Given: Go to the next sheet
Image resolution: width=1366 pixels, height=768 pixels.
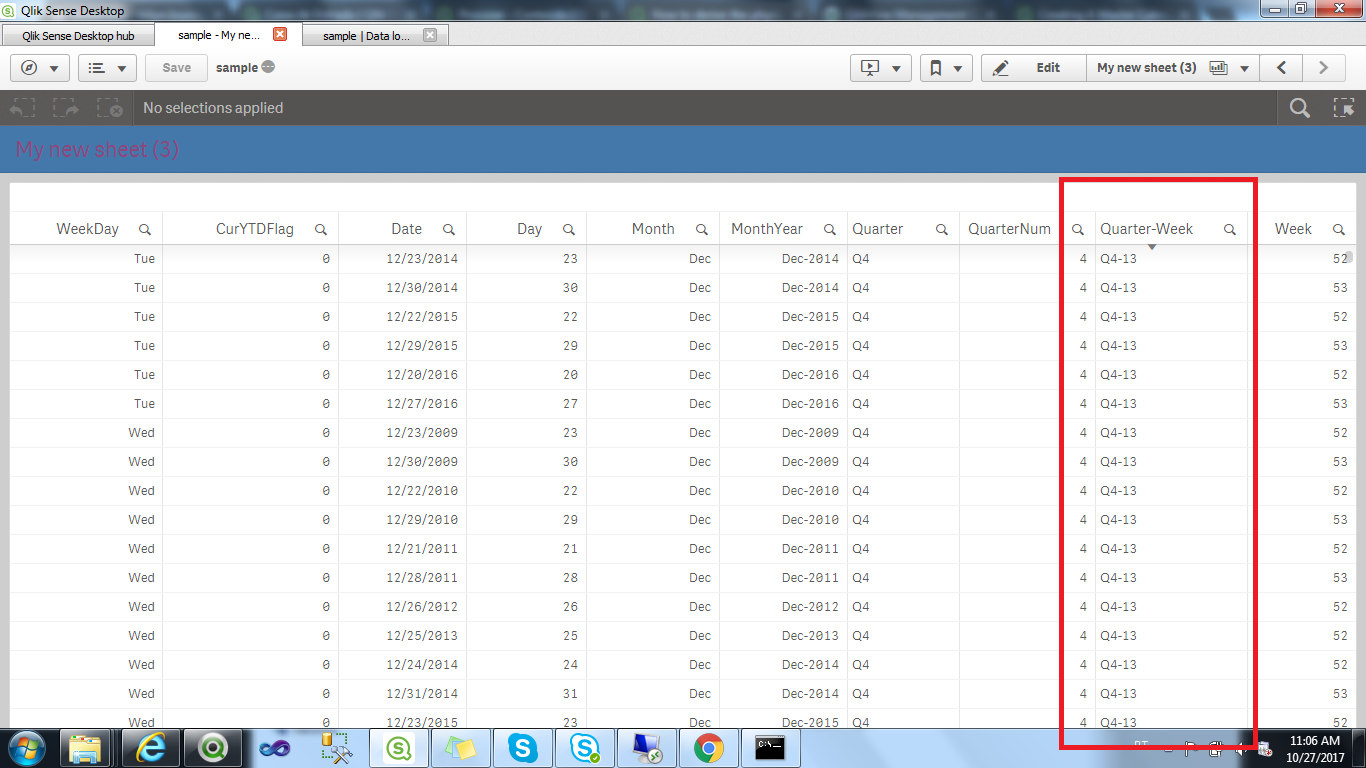Looking at the screenshot, I should point(1323,68).
